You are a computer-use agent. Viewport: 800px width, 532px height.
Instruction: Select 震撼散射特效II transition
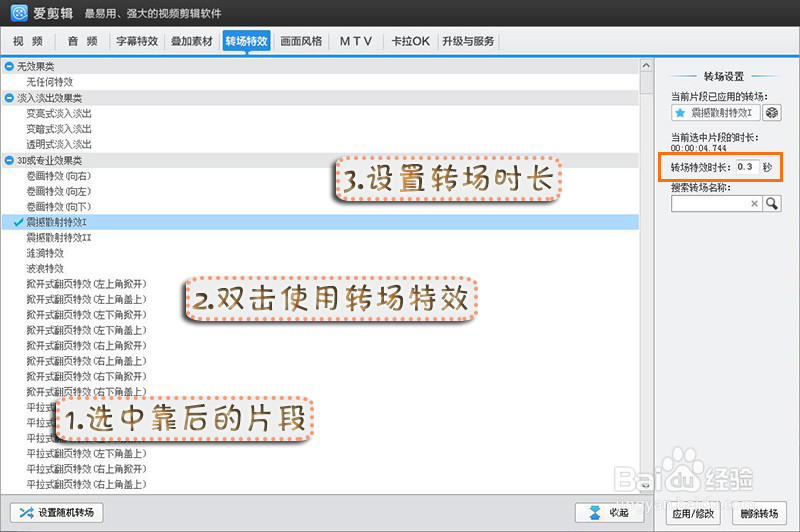tap(59, 238)
